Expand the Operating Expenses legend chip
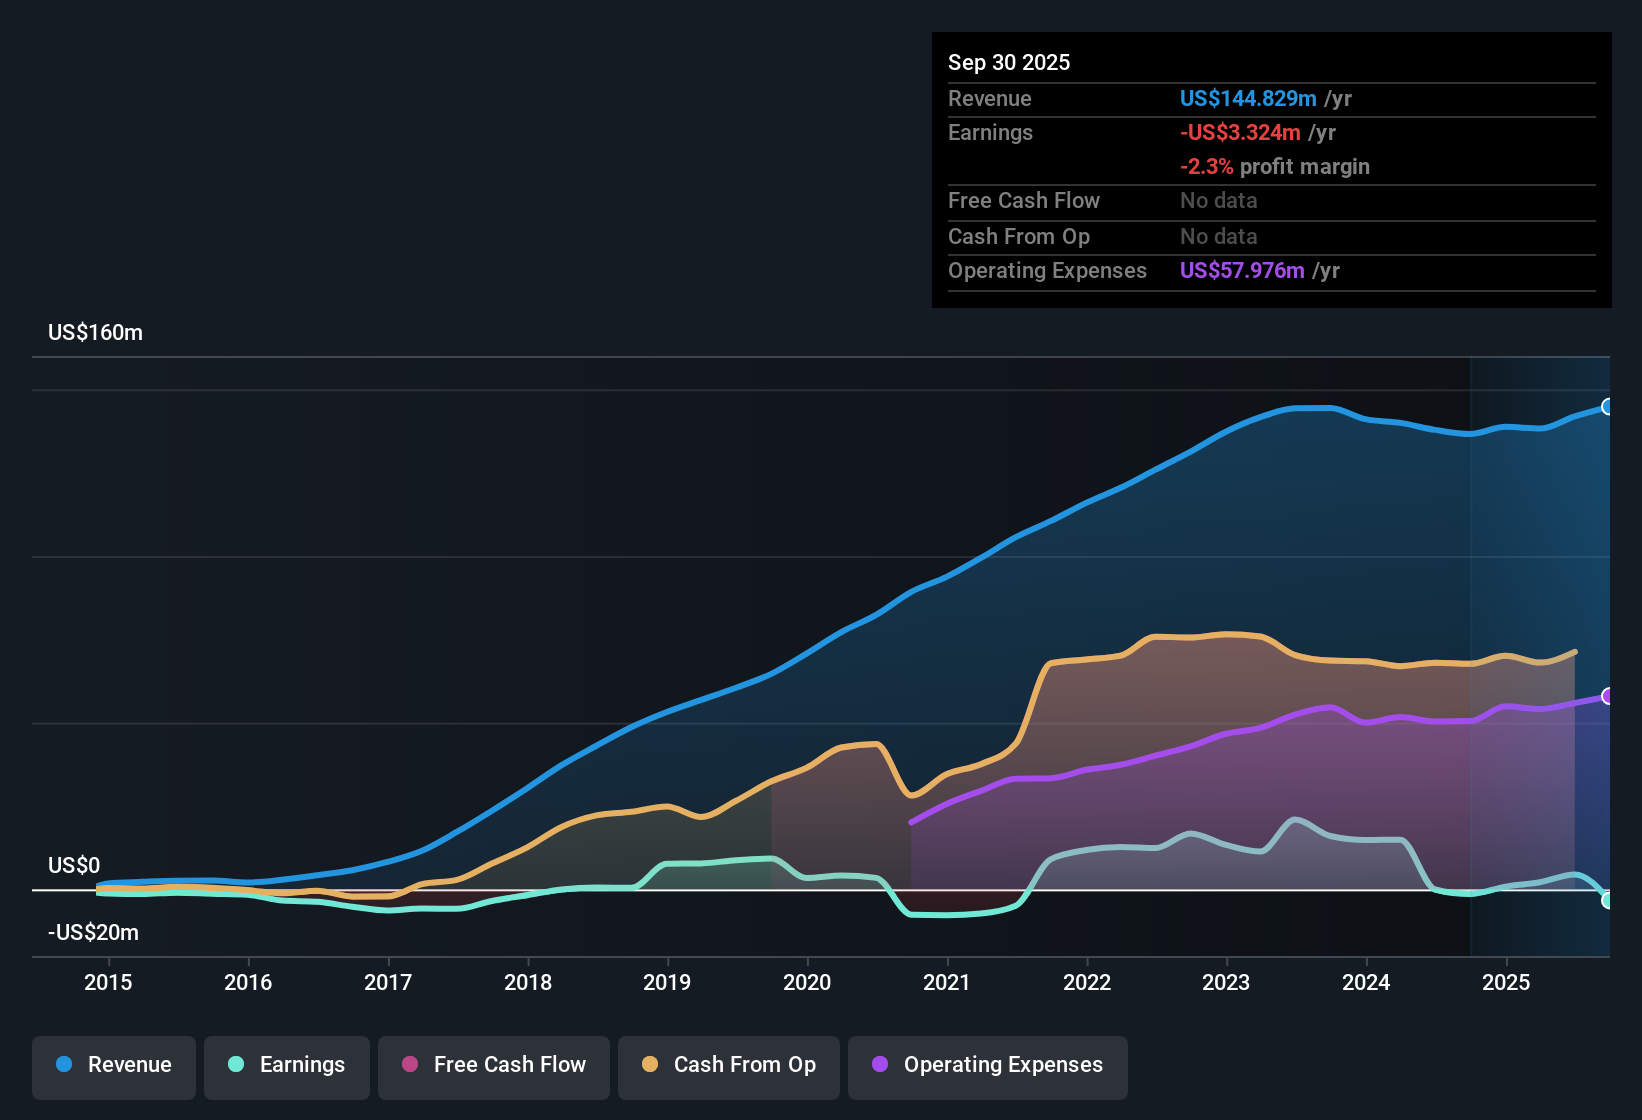The height and width of the screenshot is (1120, 1642). (987, 1067)
